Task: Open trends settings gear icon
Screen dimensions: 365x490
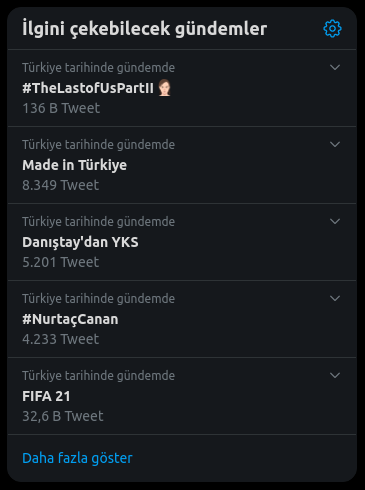Action: [332, 29]
